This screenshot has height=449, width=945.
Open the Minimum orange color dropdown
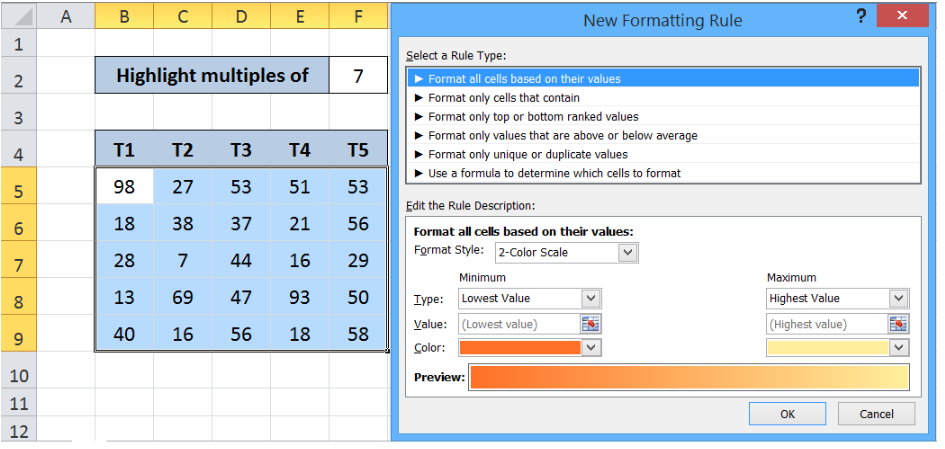(591, 348)
